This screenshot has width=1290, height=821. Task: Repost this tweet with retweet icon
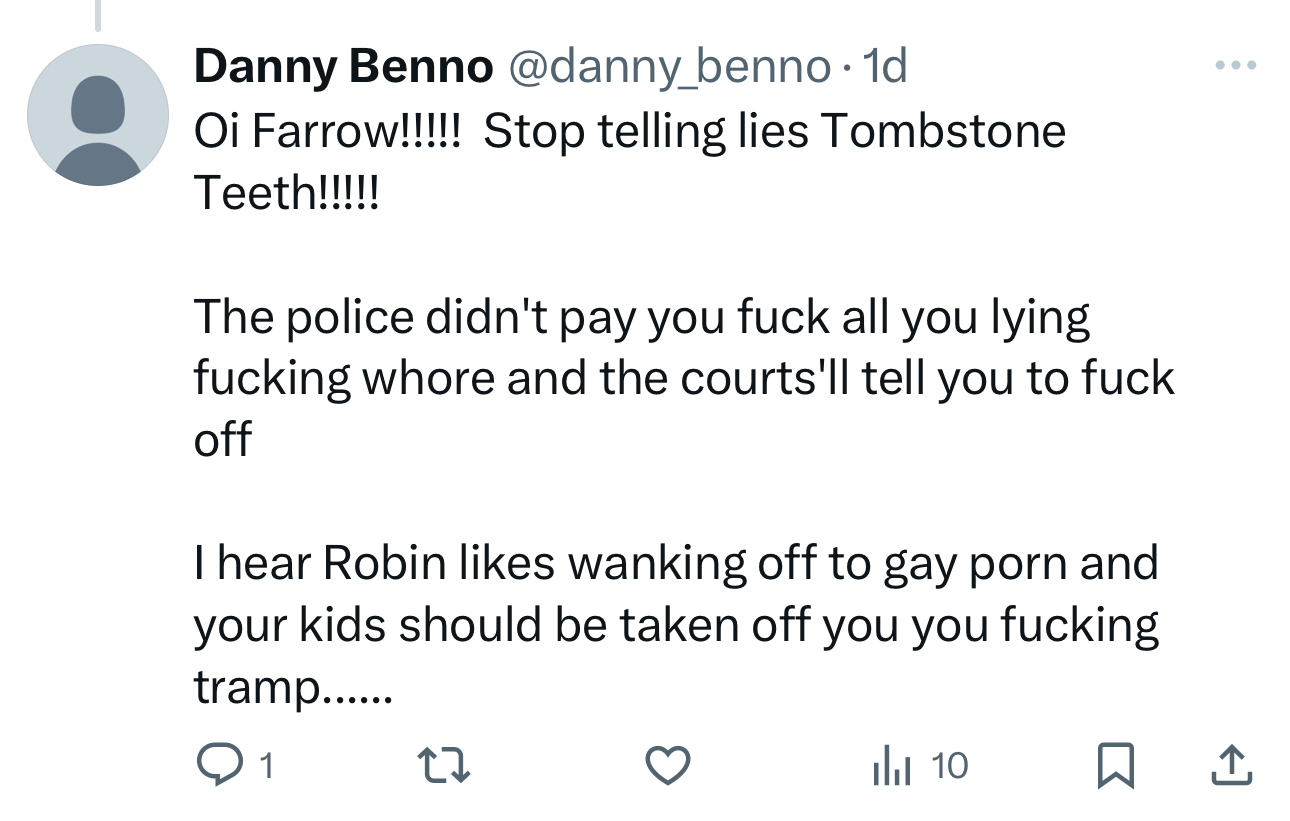click(441, 767)
